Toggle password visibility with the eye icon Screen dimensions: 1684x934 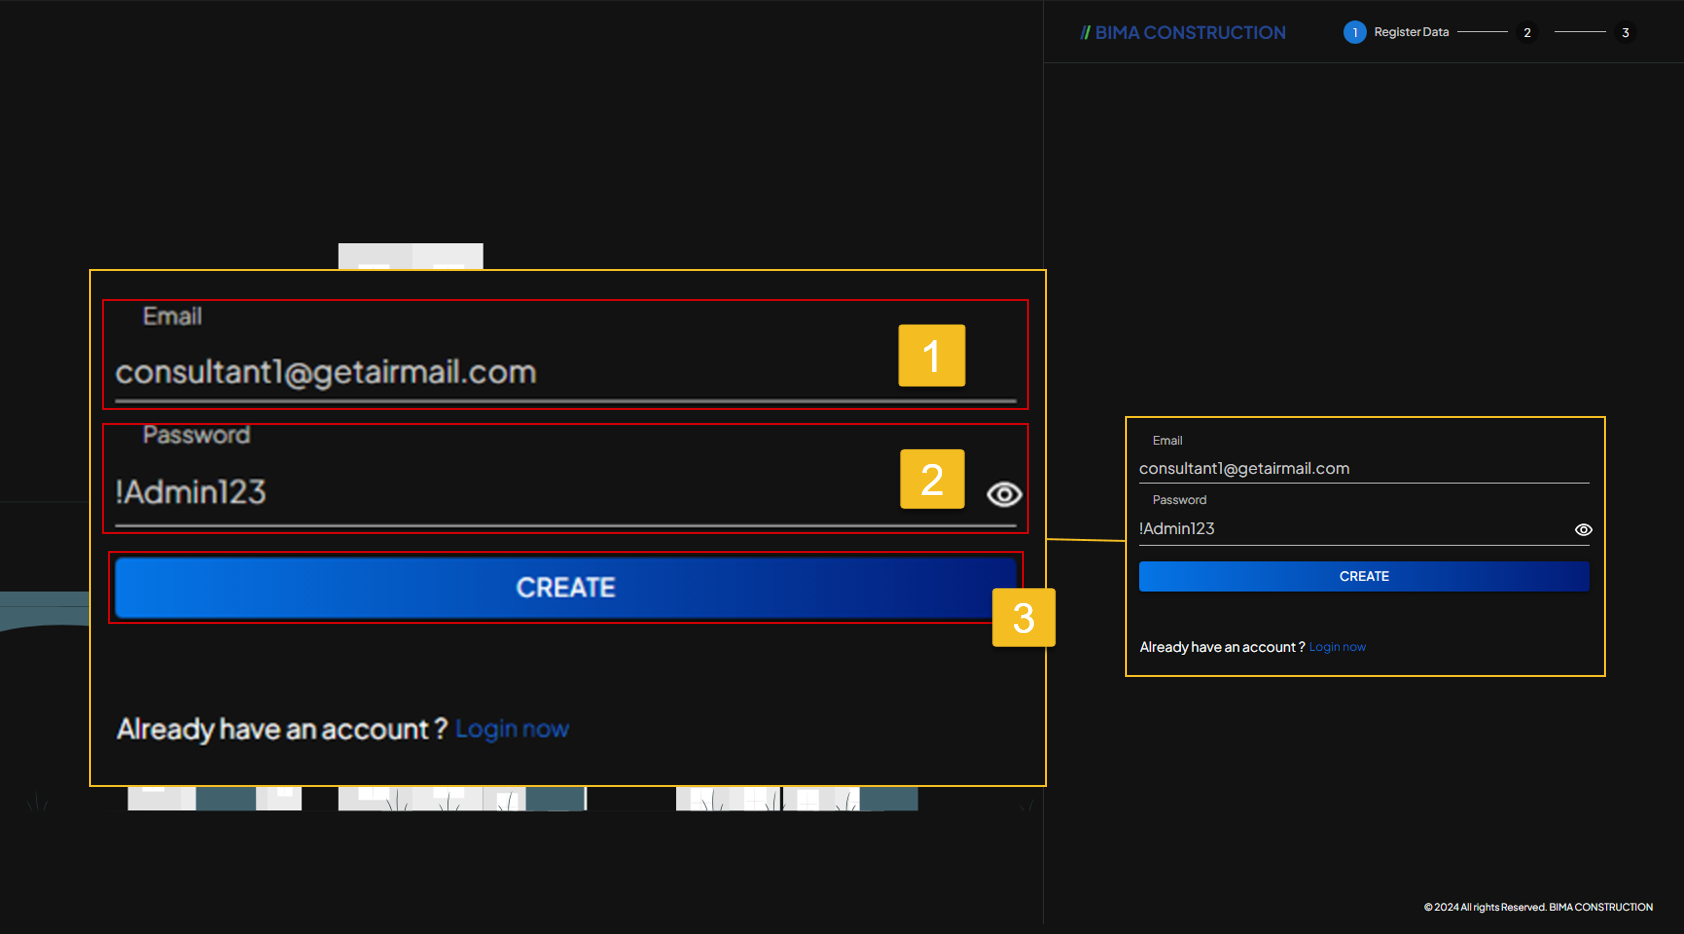click(1003, 494)
